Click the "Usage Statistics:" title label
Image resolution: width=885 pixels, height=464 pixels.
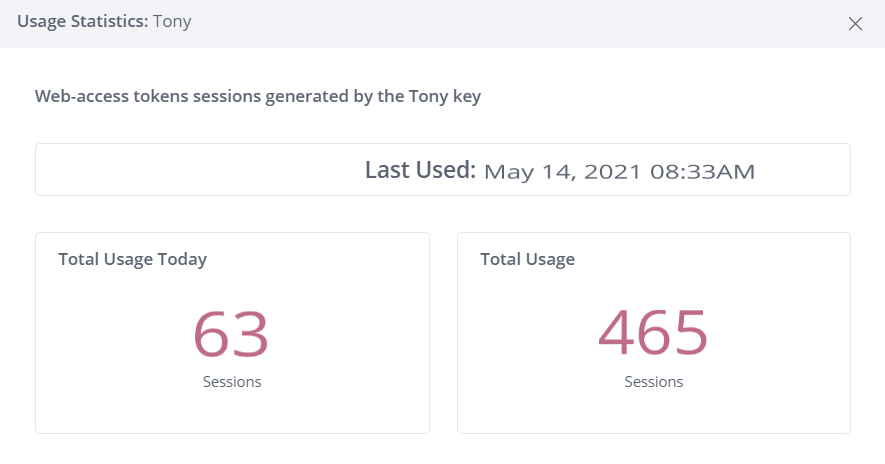tap(82, 22)
